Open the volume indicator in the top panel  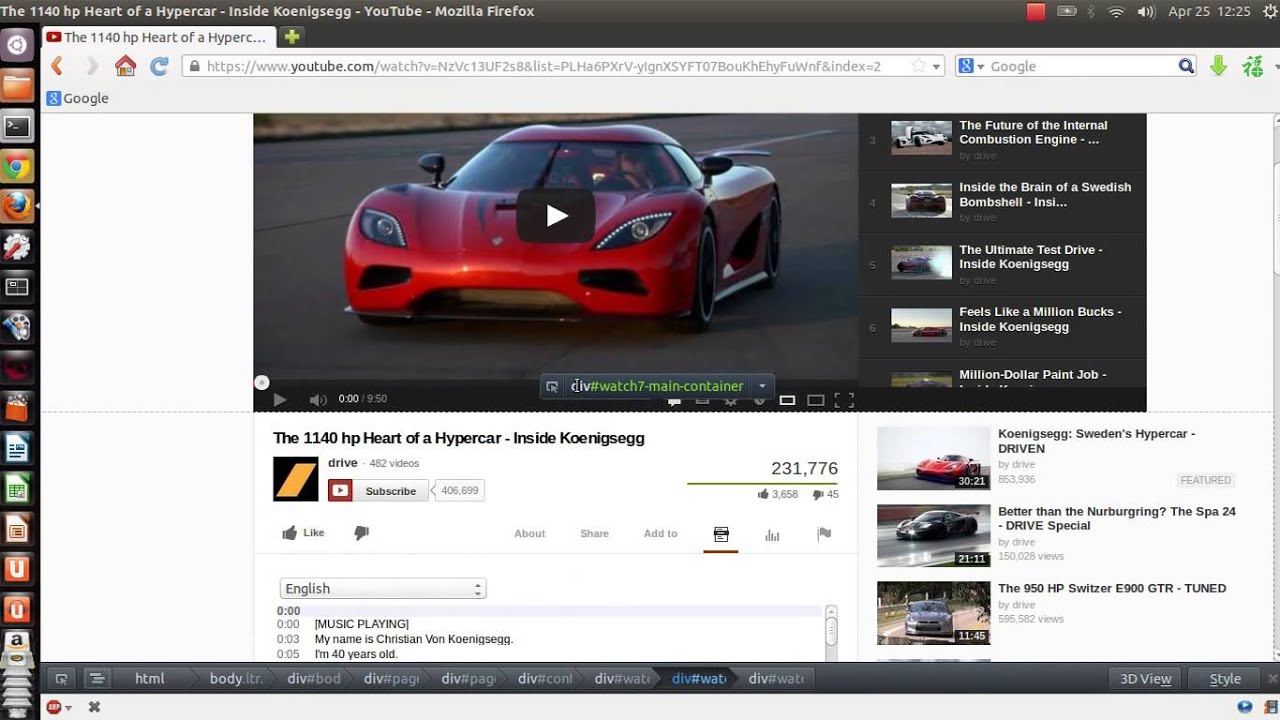1146,11
